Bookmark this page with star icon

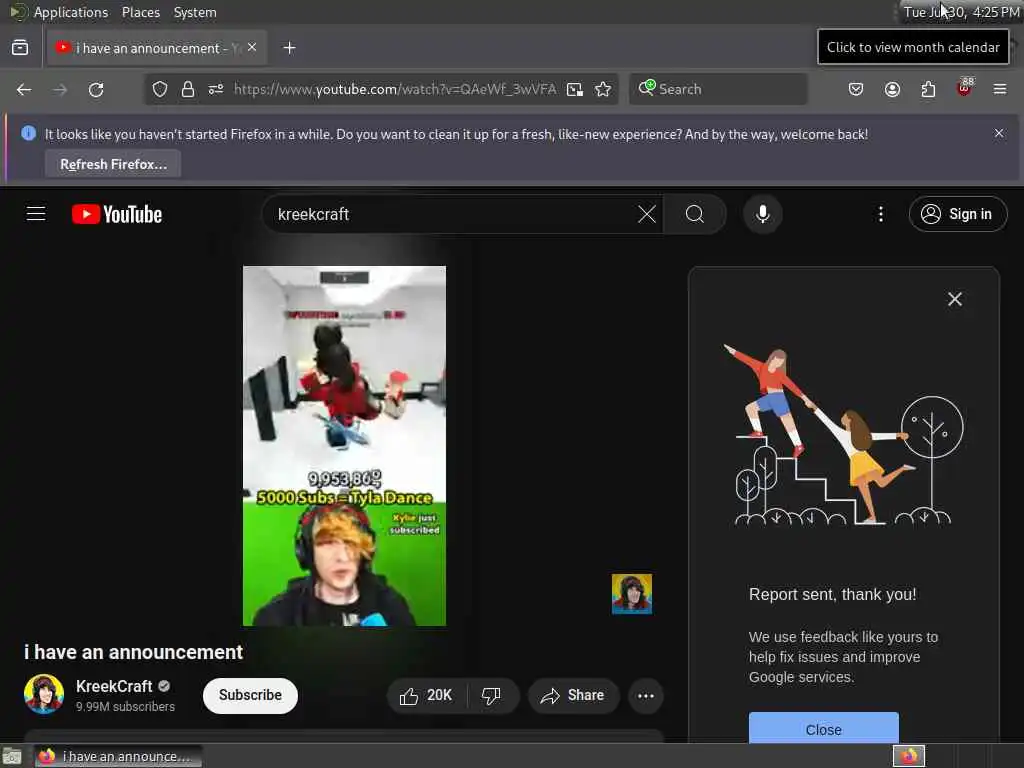point(603,89)
